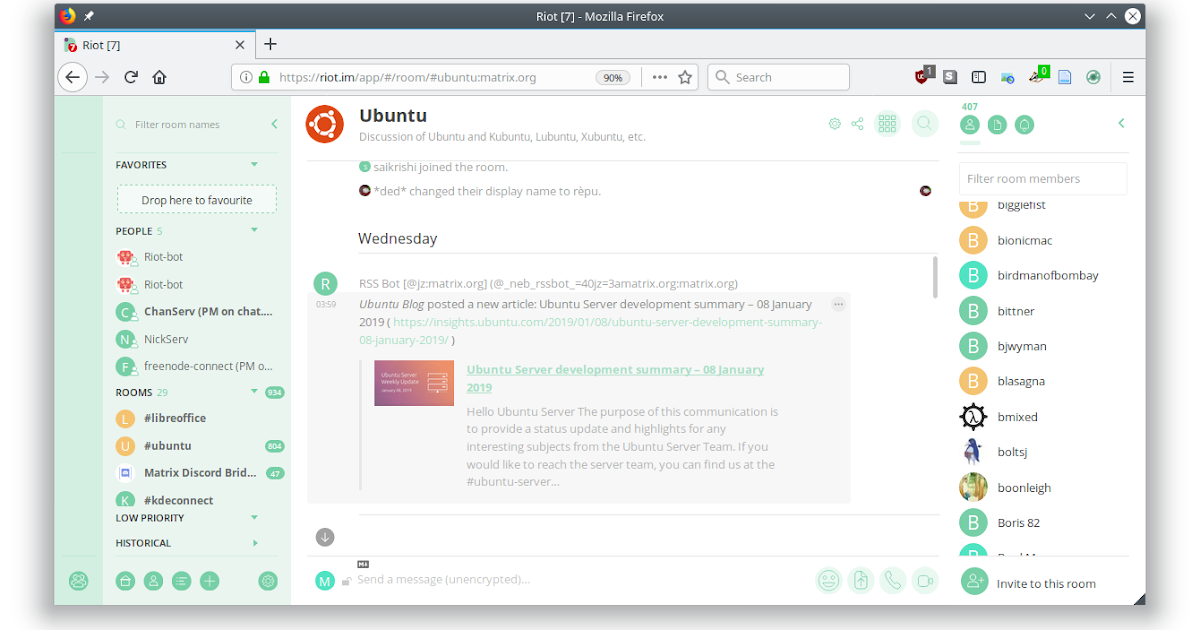
Task: Share the Ubuntu room via share icon
Action: pyautogui.click(x=857, y=124)
